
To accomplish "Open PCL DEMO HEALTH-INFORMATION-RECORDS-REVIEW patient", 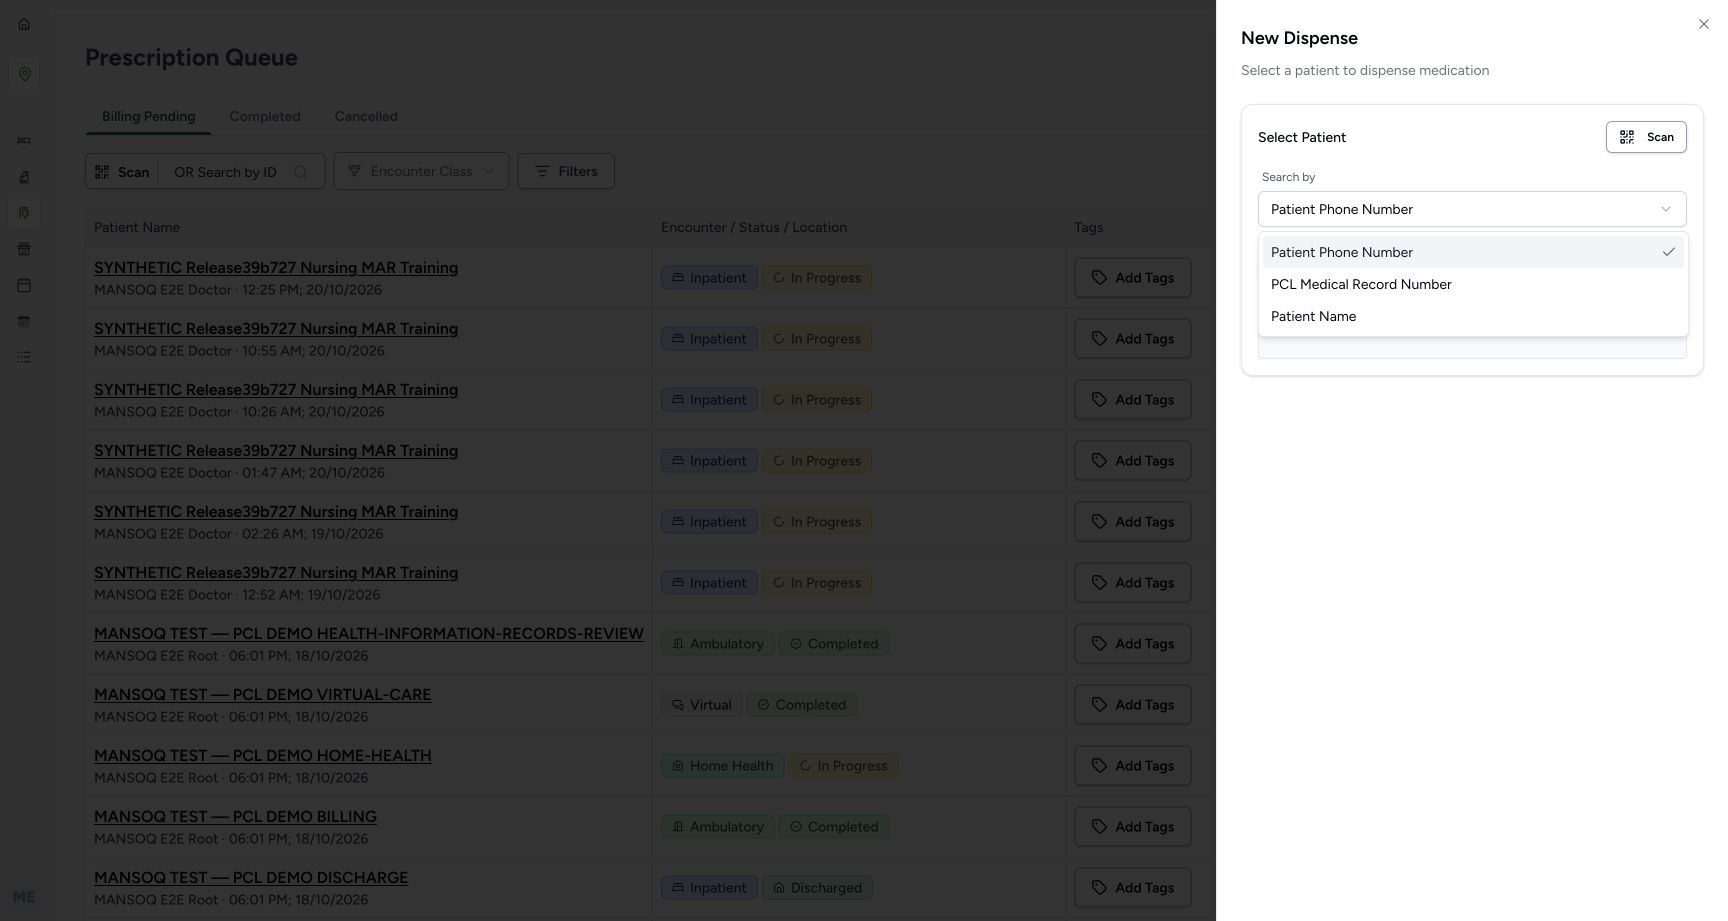I will tap(369, 634).
